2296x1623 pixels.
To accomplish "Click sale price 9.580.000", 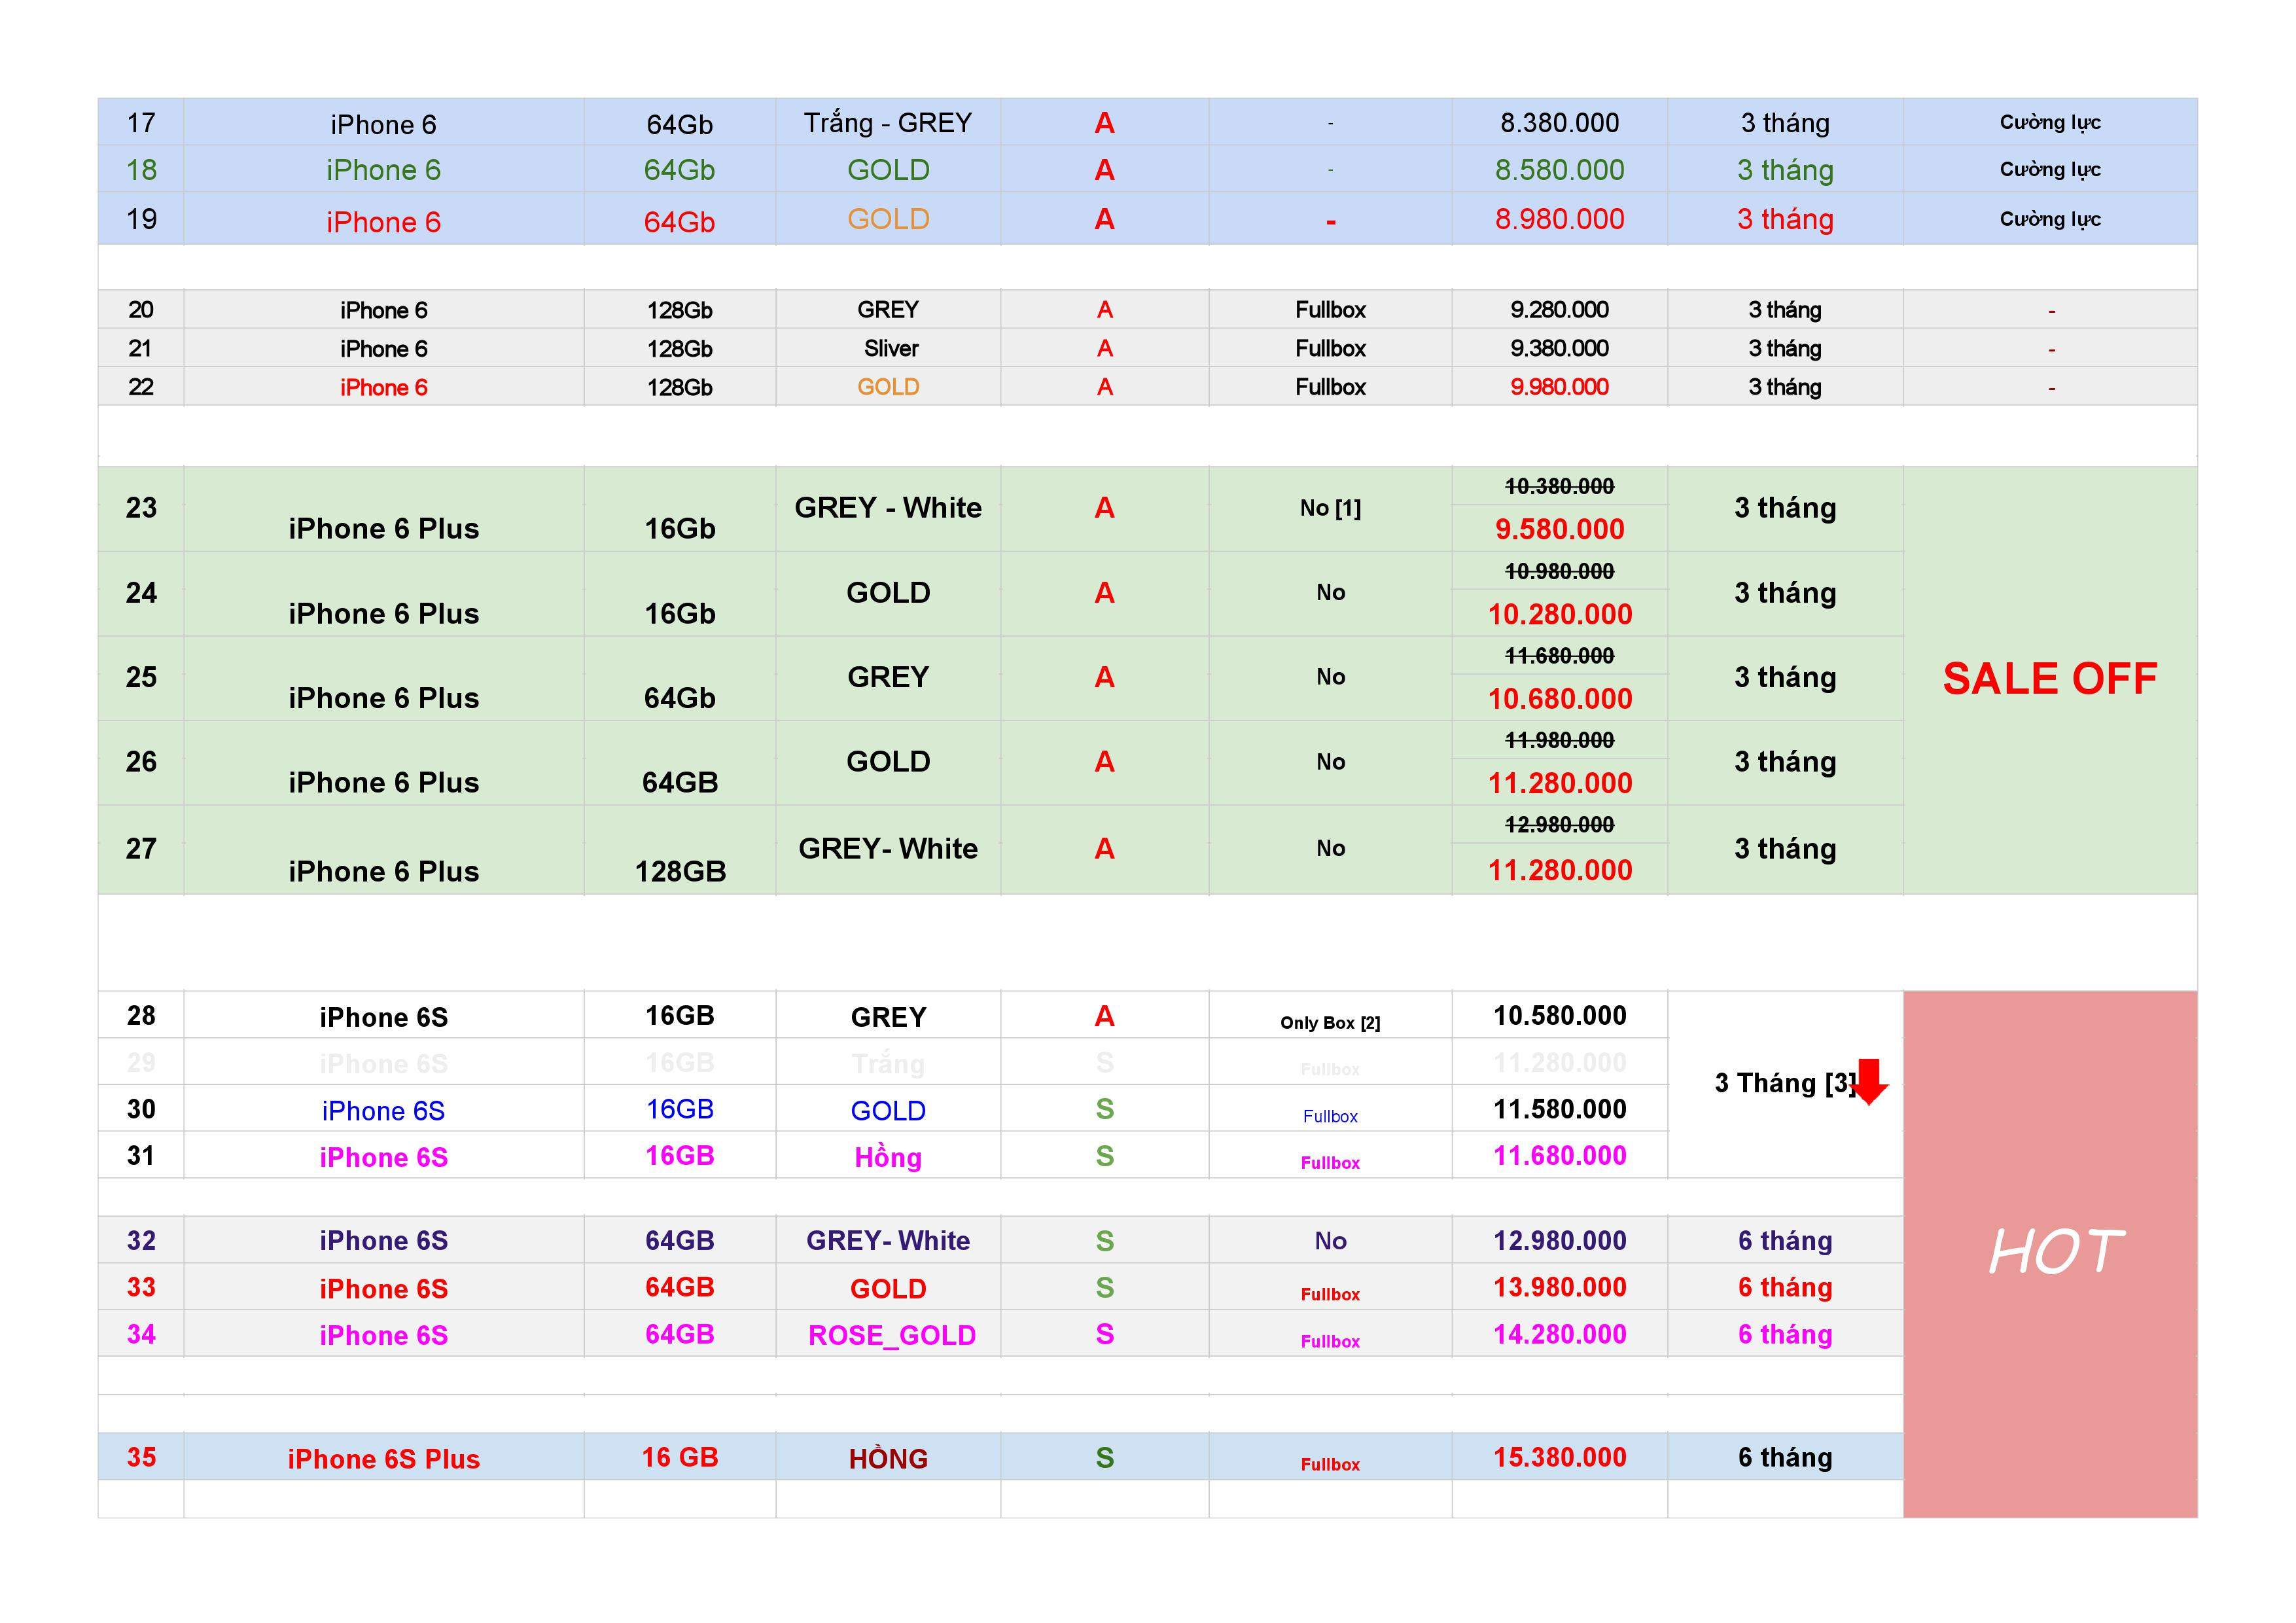I will point(1559,529).
